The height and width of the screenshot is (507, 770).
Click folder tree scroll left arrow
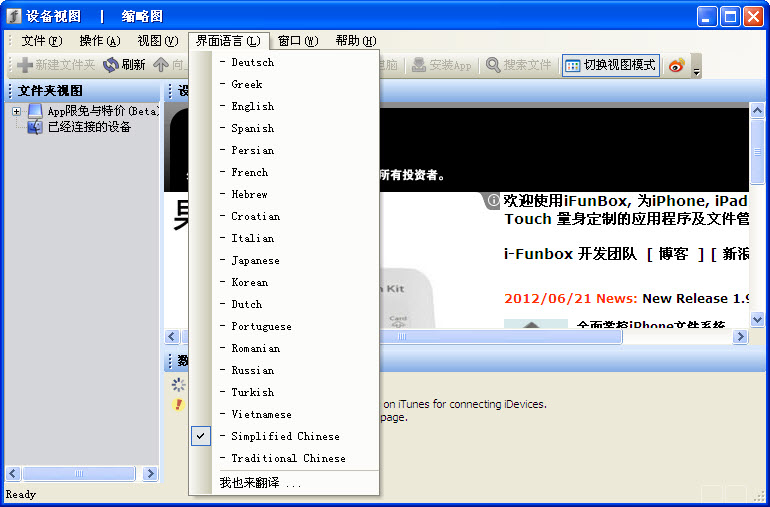[x=12, y=474]
